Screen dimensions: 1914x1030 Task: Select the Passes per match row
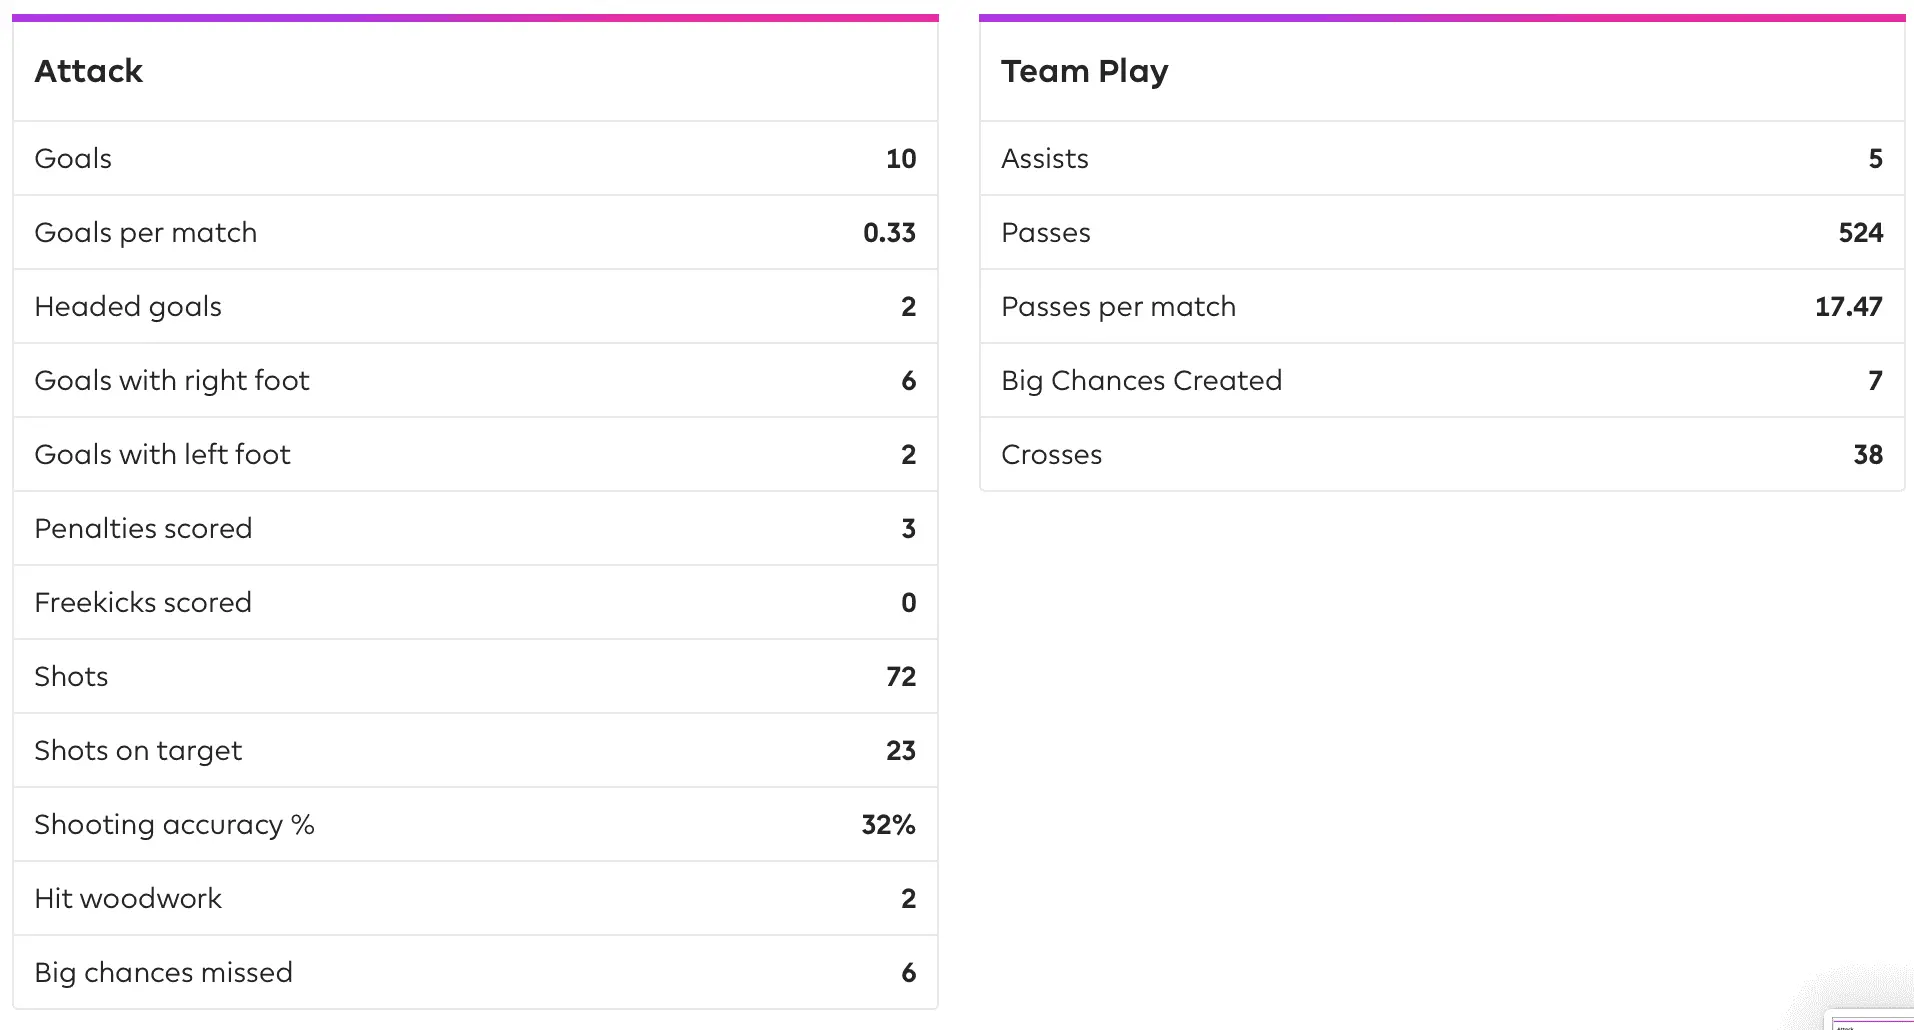coord(1441,306)
